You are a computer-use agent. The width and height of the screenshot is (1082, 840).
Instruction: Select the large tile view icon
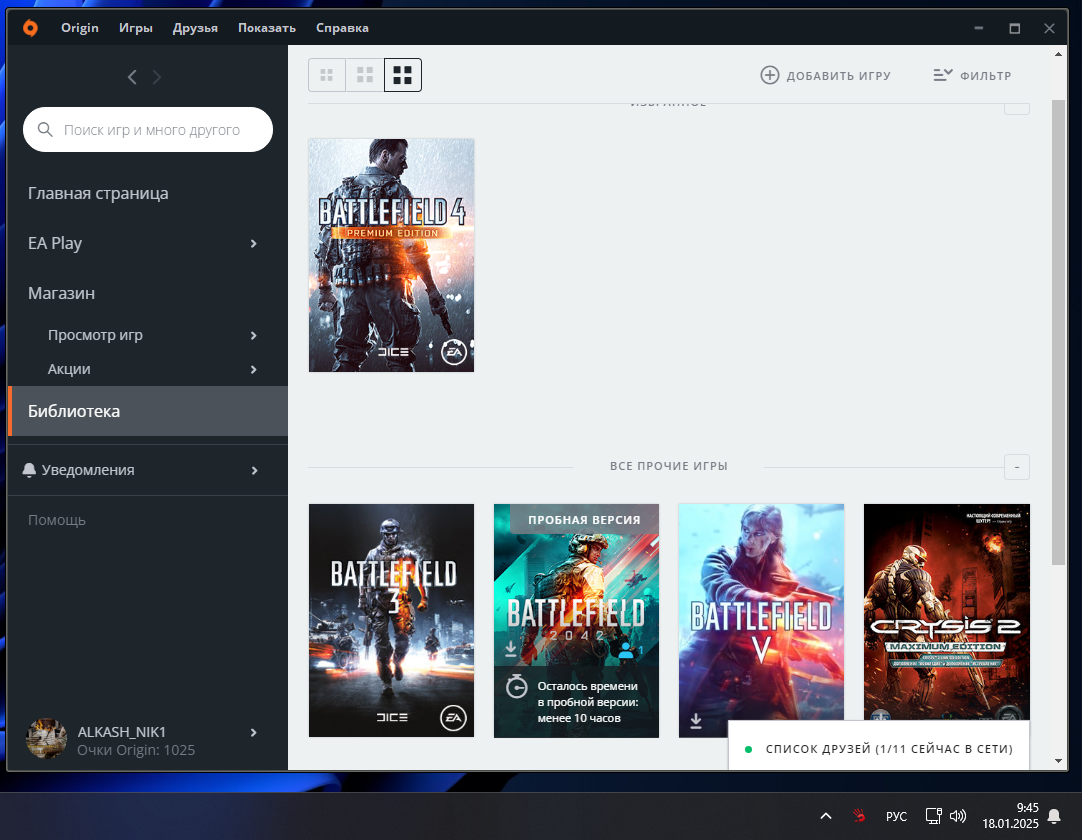tap(402, 75)
